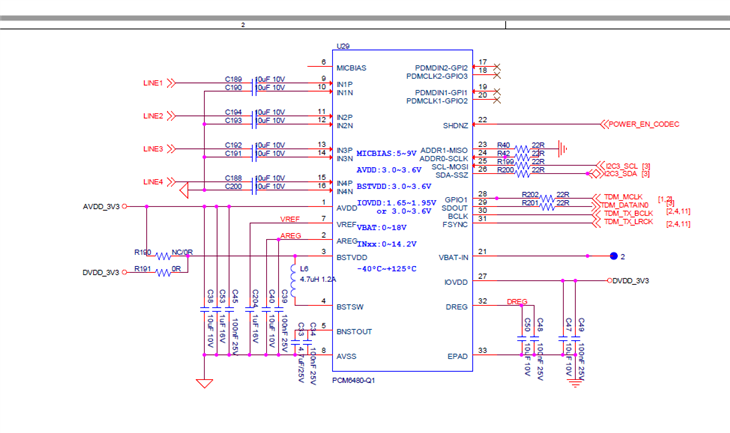Select the R40 resistor designator

503,145
